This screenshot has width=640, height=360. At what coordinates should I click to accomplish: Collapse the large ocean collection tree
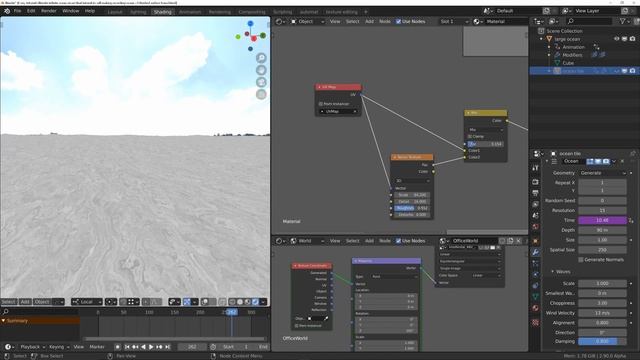542,39
